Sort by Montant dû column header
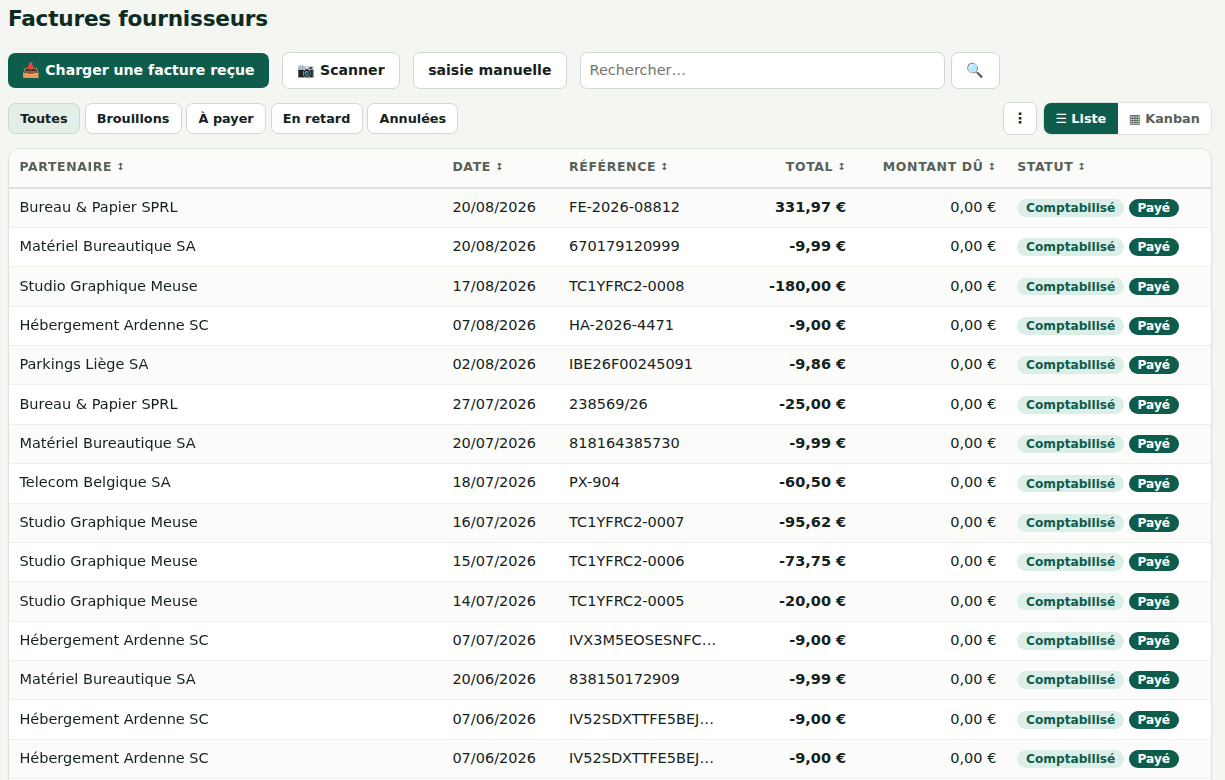 click(x=939, y=167)
